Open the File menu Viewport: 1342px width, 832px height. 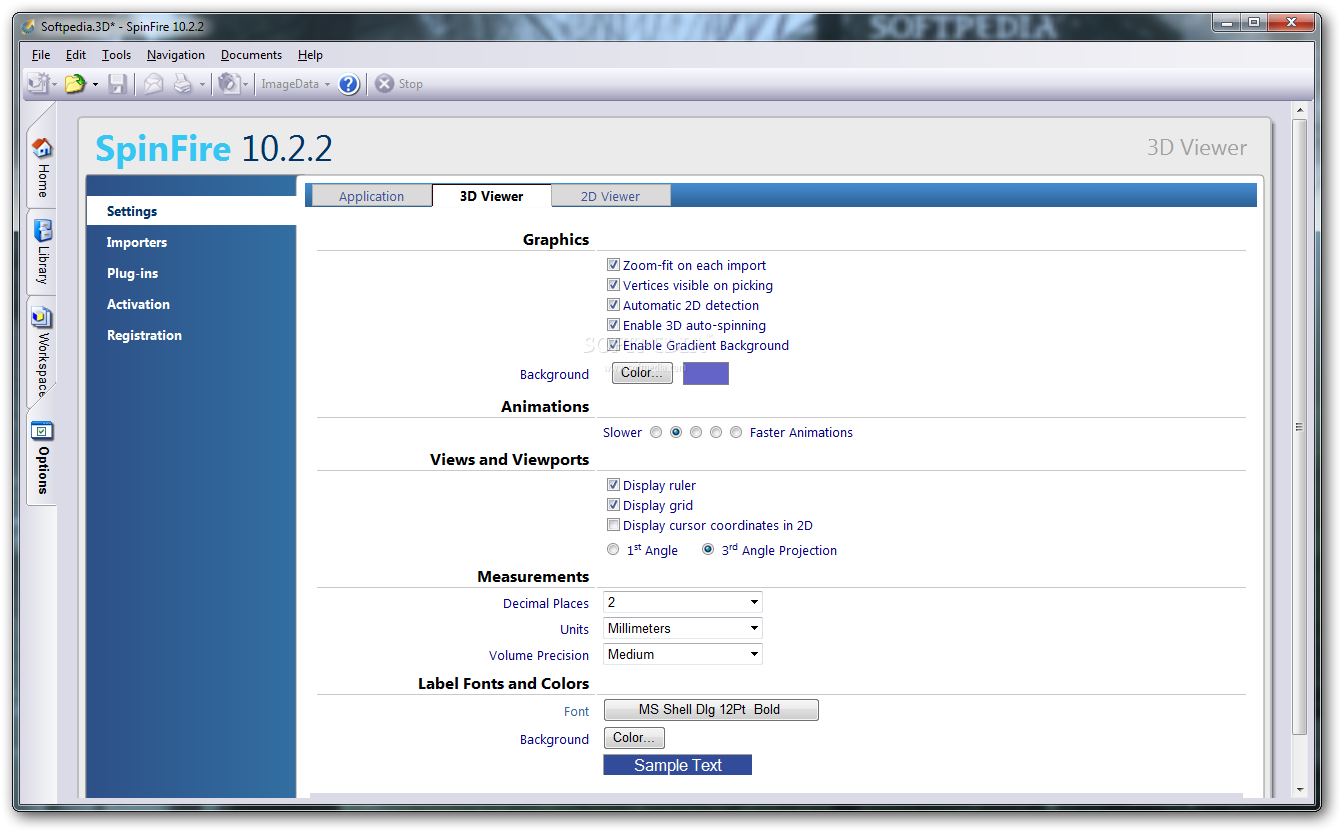pyautogui.click(x=41, y=55)
